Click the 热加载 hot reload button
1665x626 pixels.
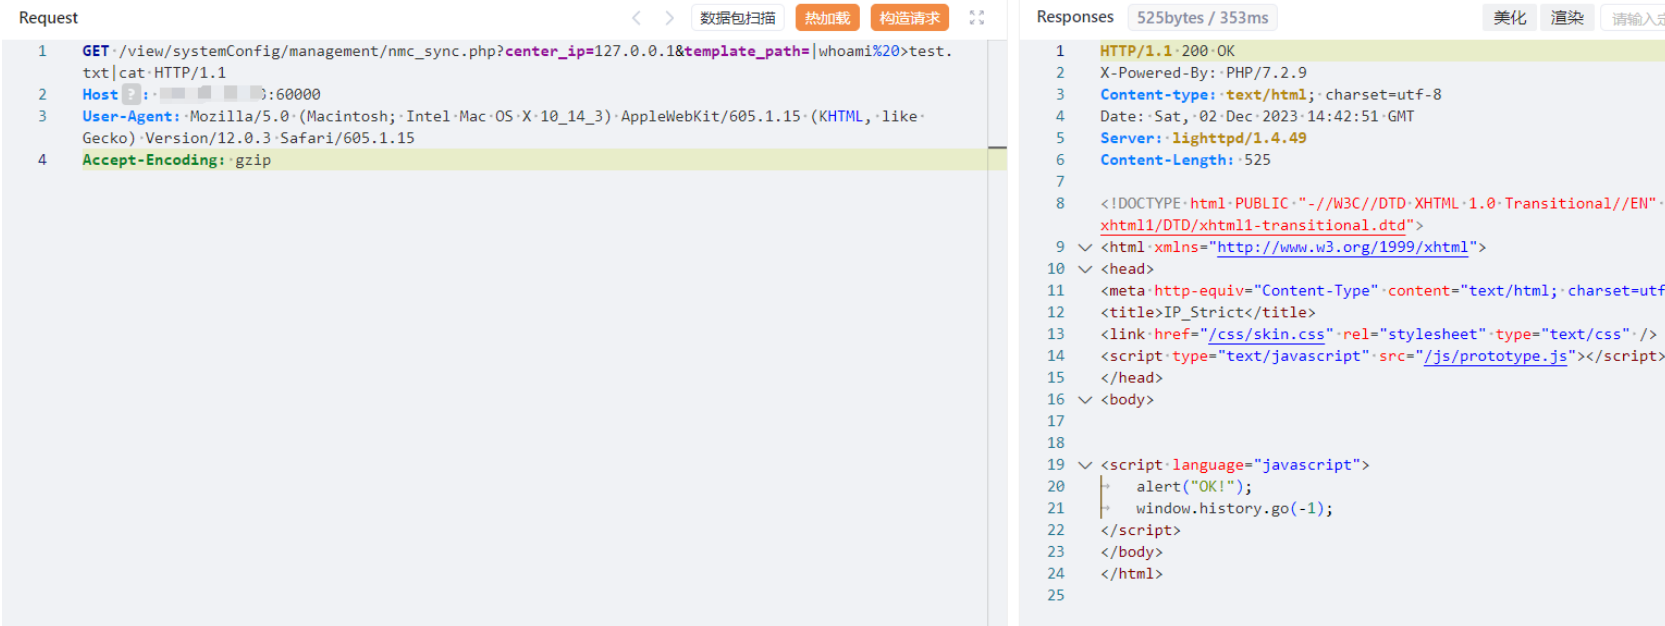828,18
